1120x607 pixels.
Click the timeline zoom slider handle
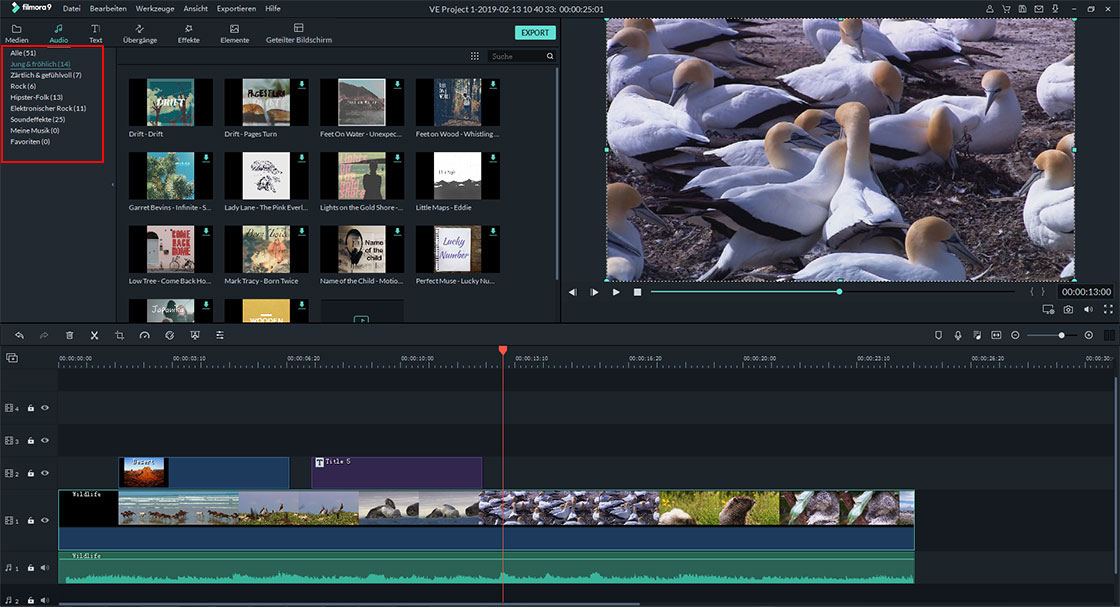[1061, 335]
